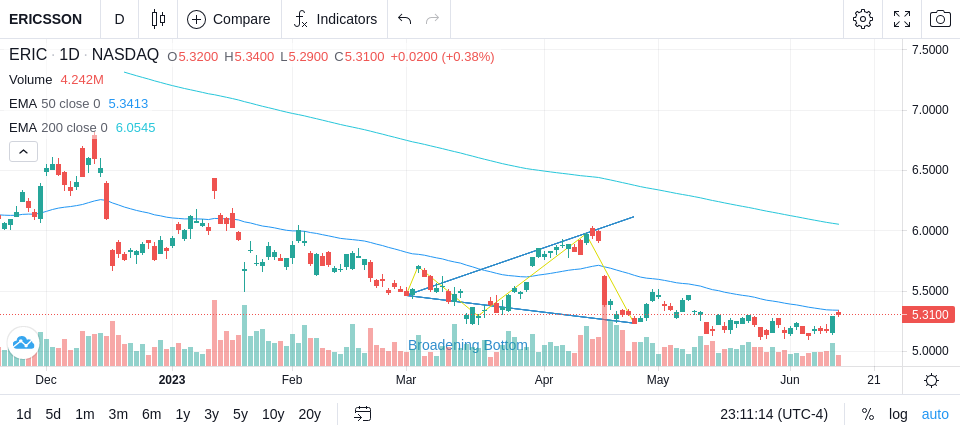Image resolution: width=960 pixels, height=433 pixels.
Task: Redo the last chart action
Action: [433, 19]
